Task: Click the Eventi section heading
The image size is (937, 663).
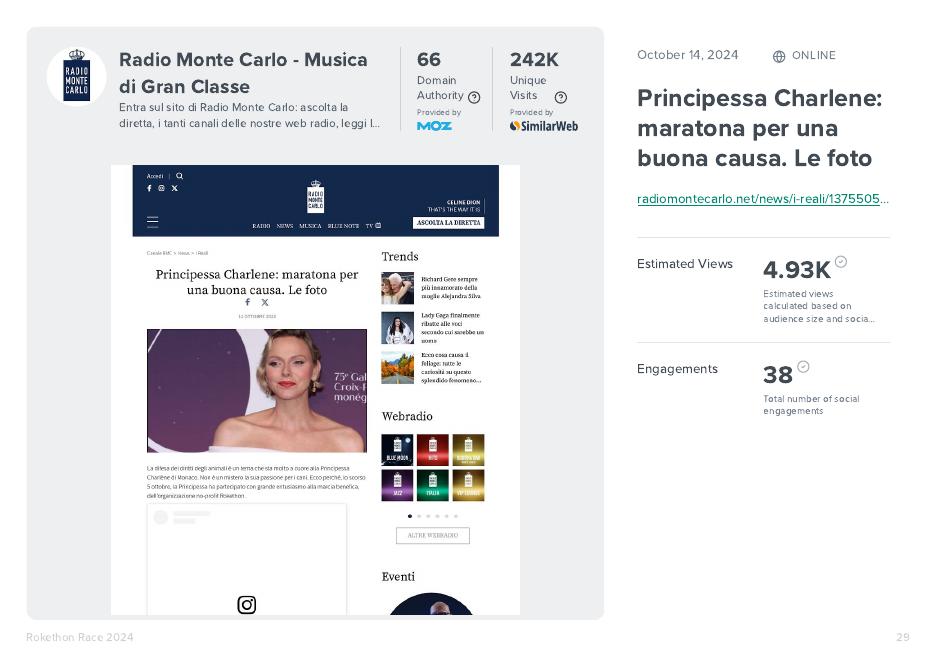Action: (398, 577)
